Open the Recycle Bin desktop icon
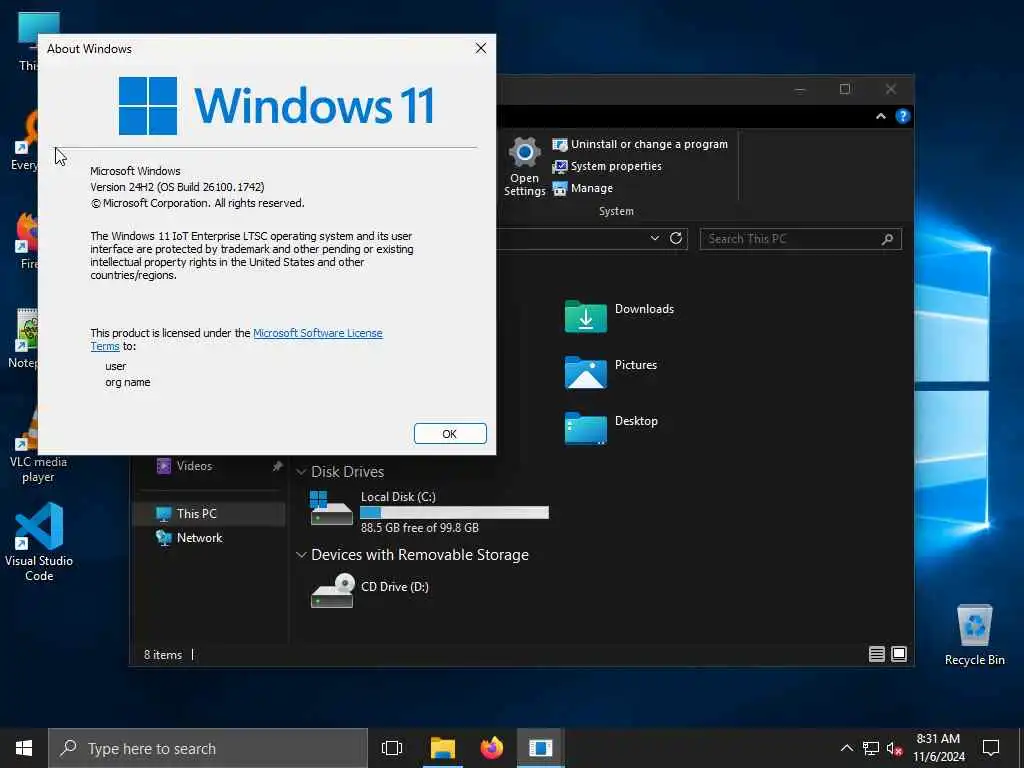 point(974,635)
